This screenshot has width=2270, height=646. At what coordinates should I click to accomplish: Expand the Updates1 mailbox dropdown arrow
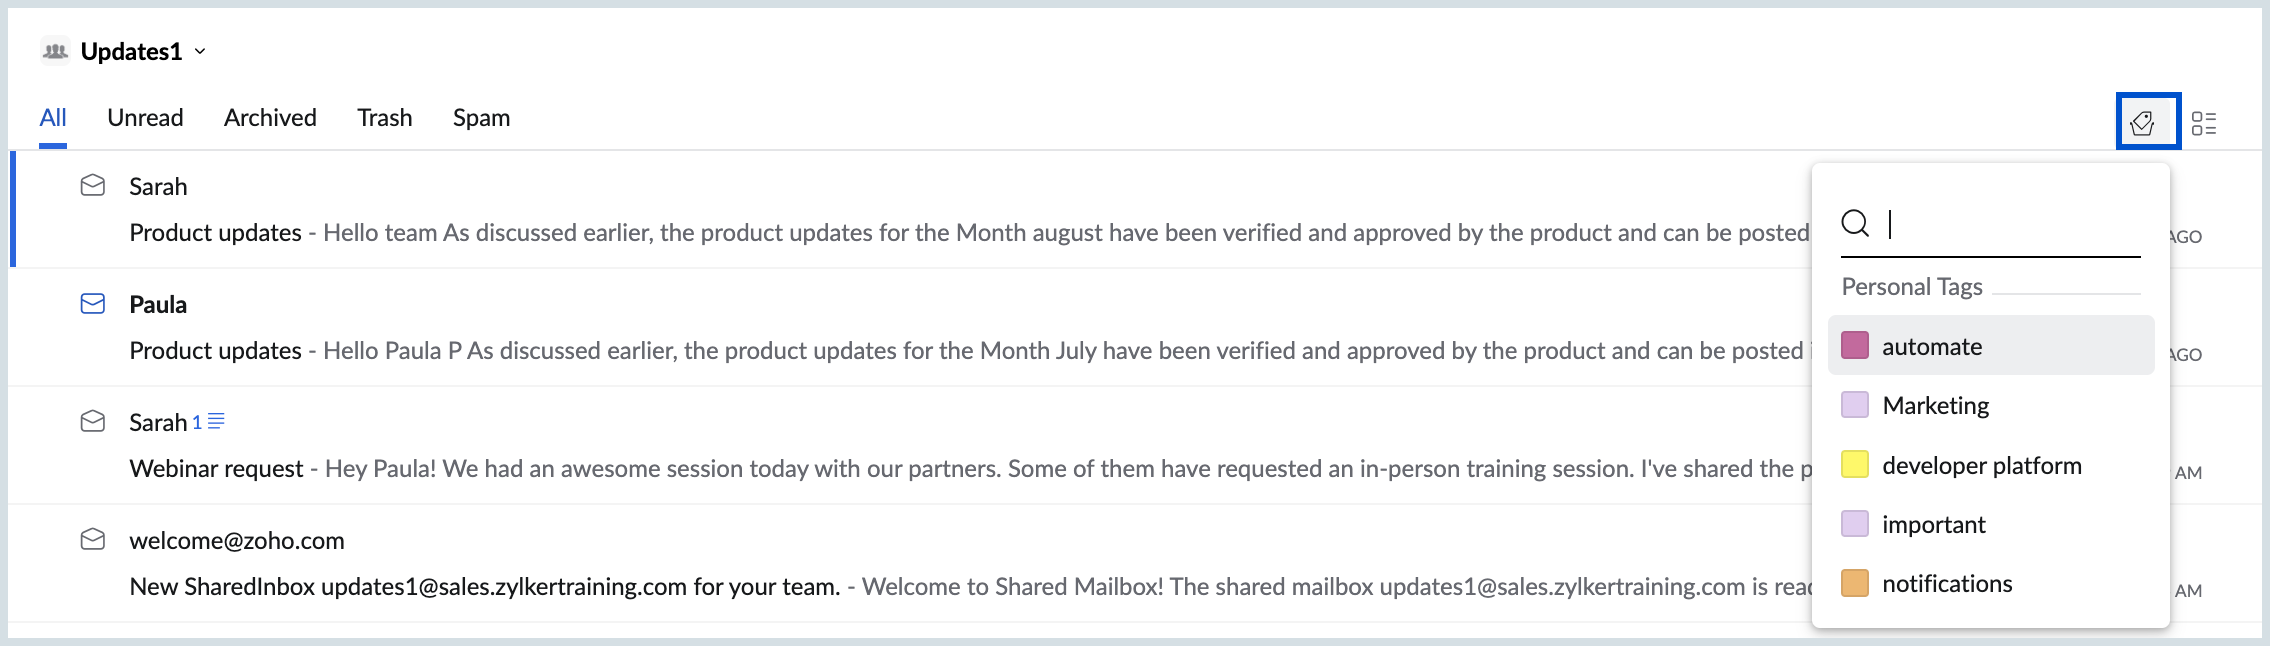200,51
